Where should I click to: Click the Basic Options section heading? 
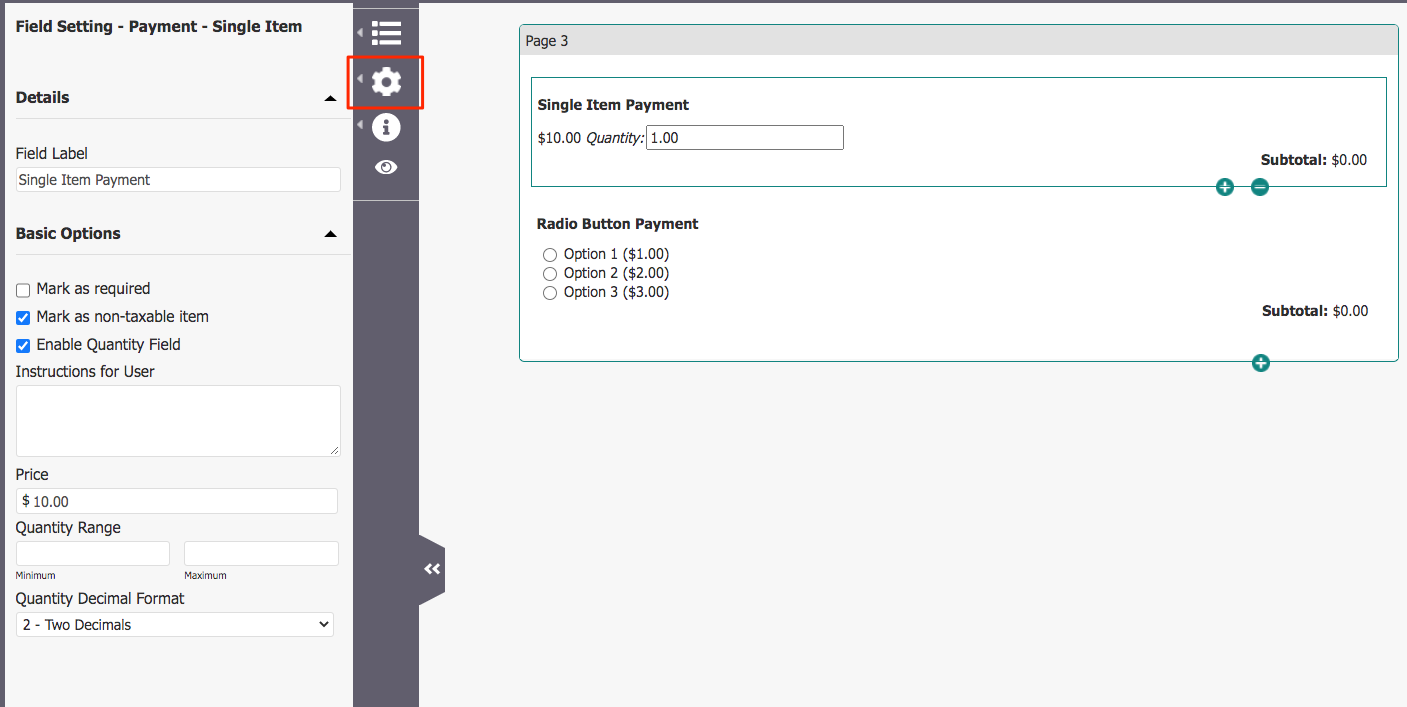pos(68,234)
